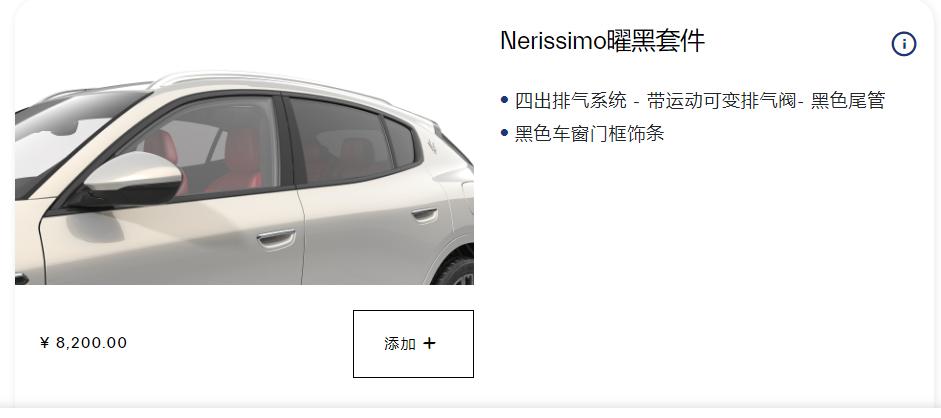
Task: Click the red front seat through the window
Action: tap(238, 161)
